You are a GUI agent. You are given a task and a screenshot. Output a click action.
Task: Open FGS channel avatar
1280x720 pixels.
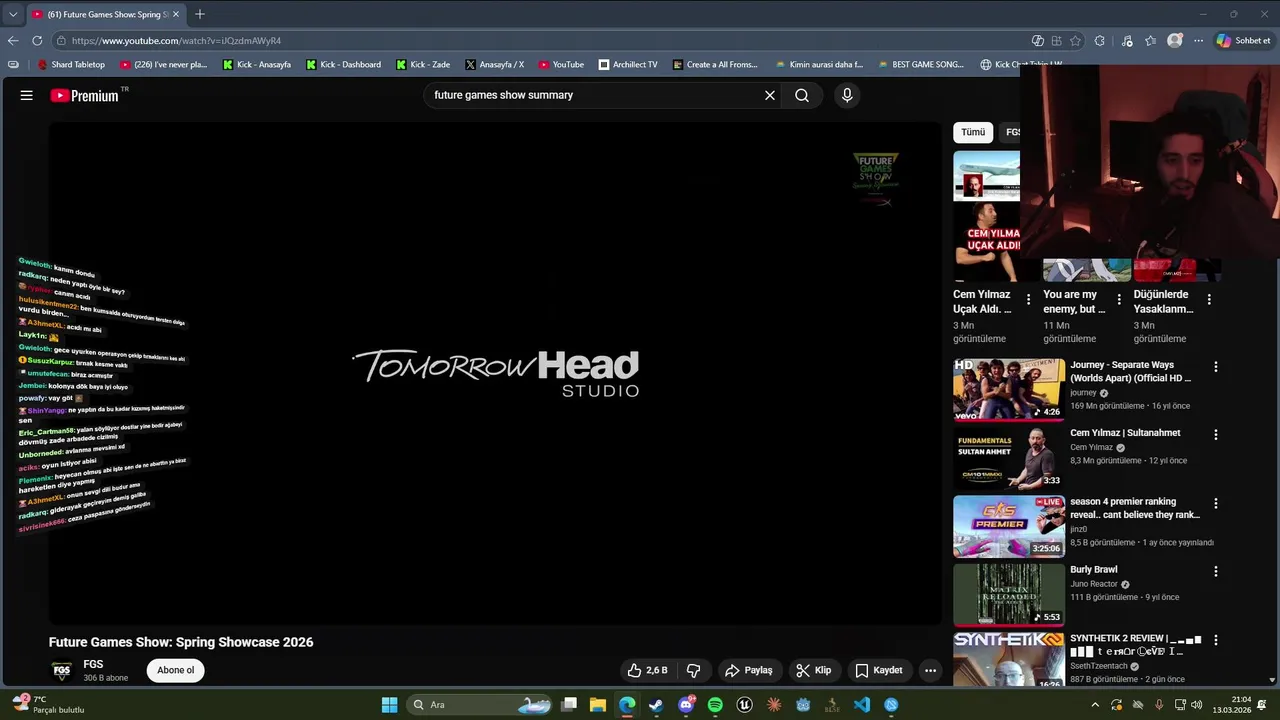(62, 670)
